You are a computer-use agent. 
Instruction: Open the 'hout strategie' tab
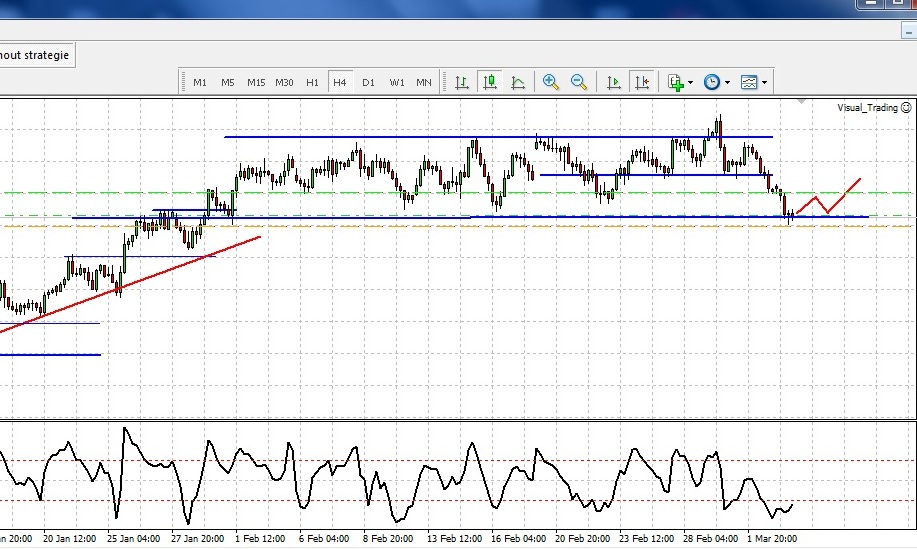point(35,55)
